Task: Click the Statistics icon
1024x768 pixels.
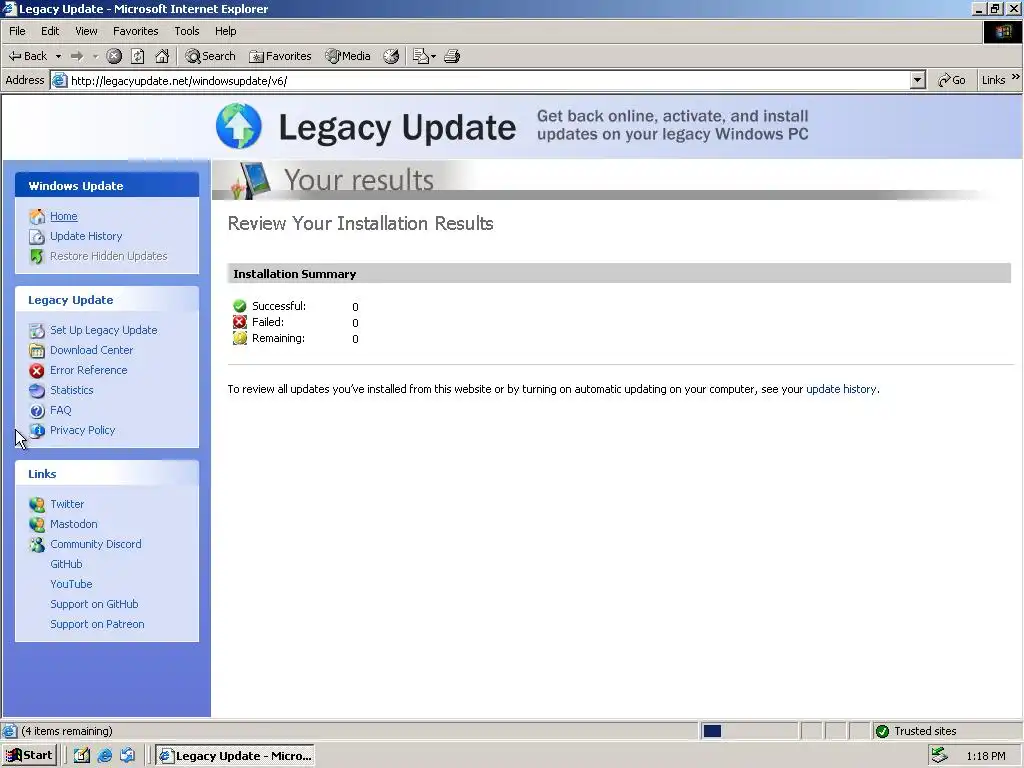Action: coord(37,391)
